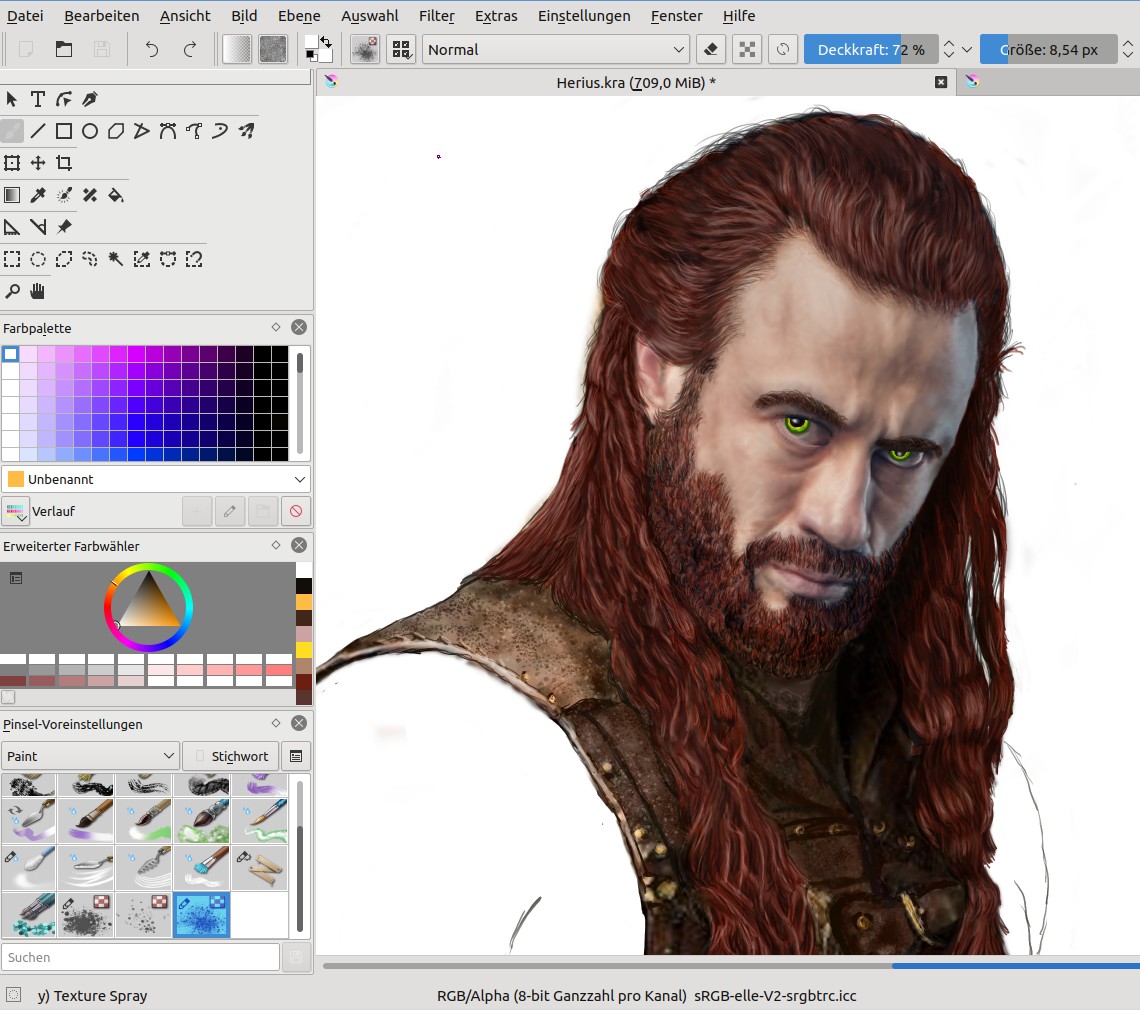
Task: Expand the Unbenannt palette dropdown
Action: [156, 479]
